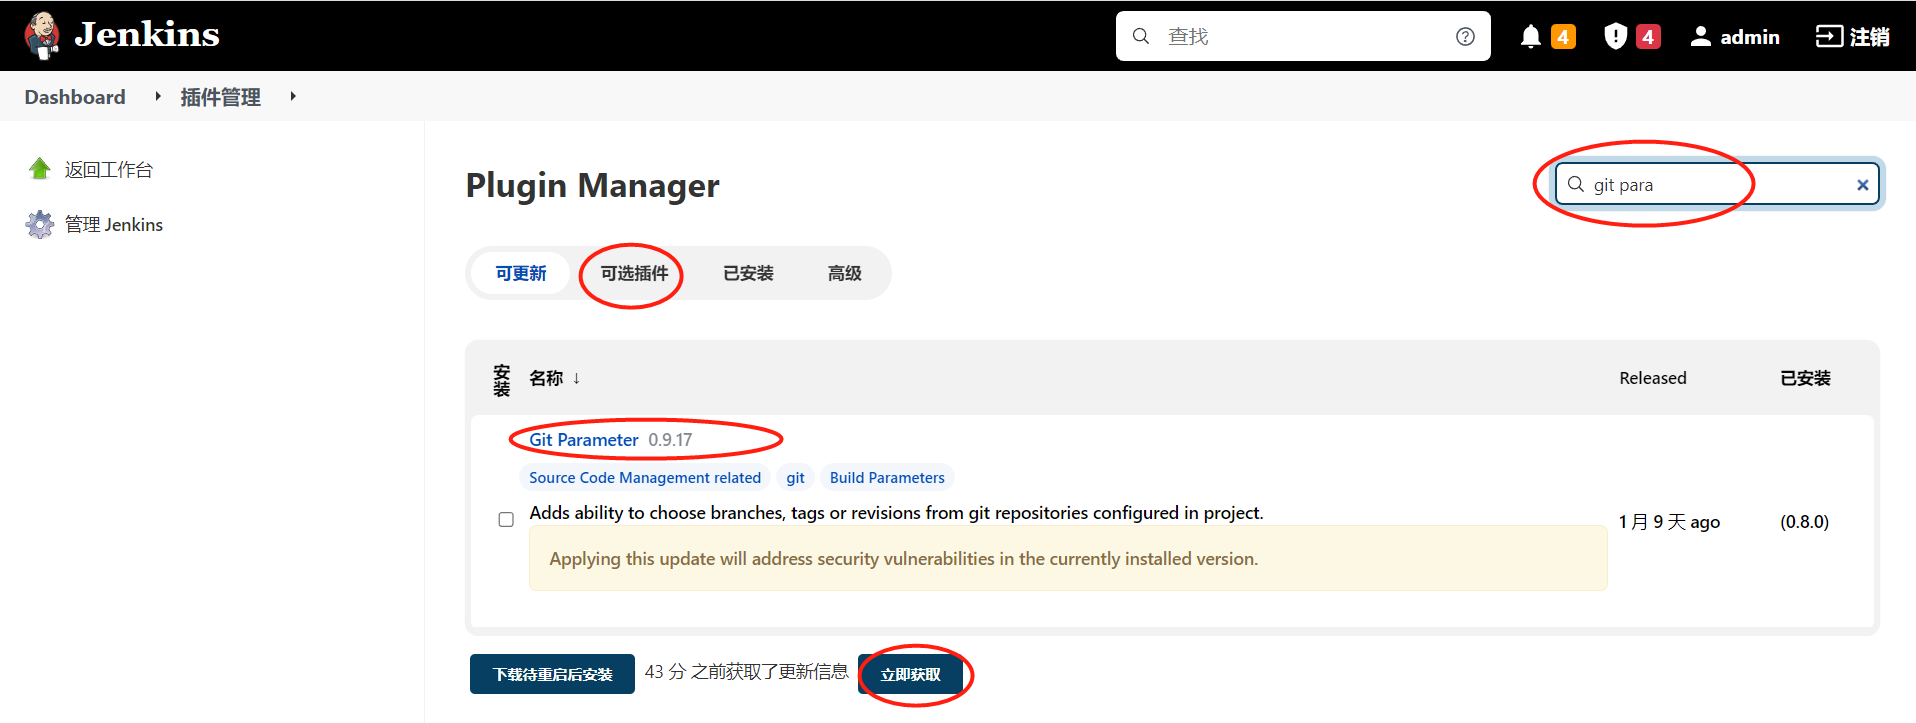Click the 管理 Jenkins gear icon
This screenshot has height=723, width=1916.
tap(40, 224)
